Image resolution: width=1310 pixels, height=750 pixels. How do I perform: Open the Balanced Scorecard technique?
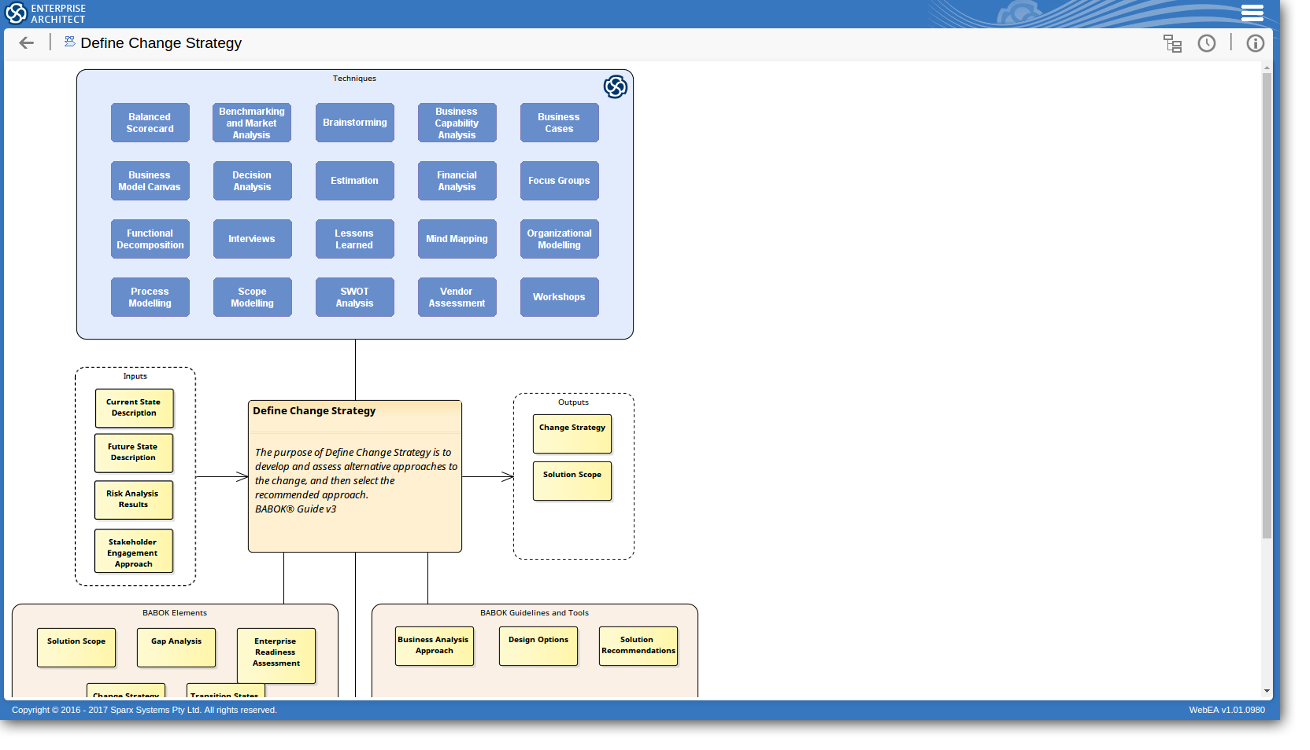point(150,123)
